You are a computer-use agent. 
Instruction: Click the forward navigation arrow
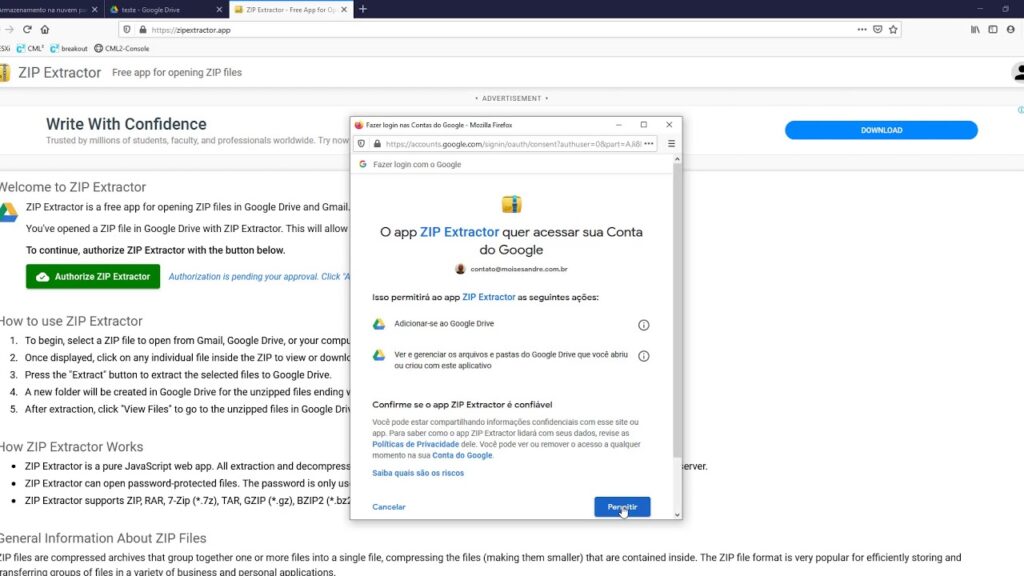[x=9, y=29]
